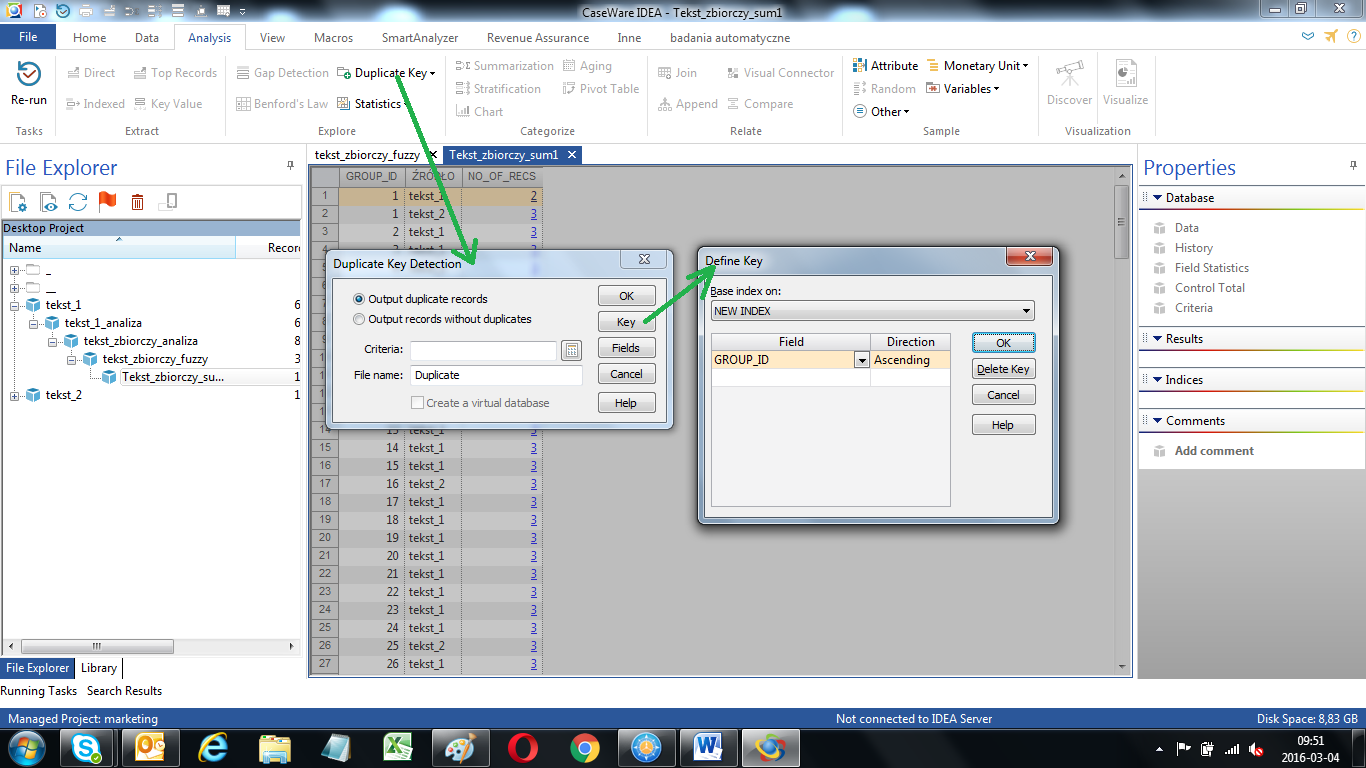Click Control Total in Properties
The height and width of the screenshot is (768, 1366).
click(x=1210, y=288)
